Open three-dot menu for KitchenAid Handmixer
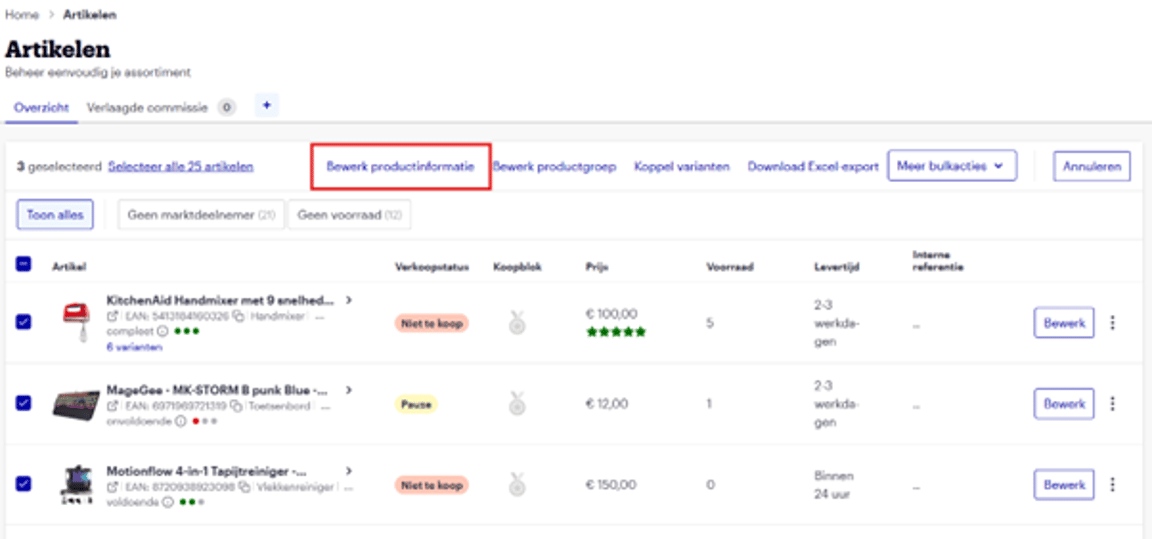1152x539 pixels. tap(1113, 323)
